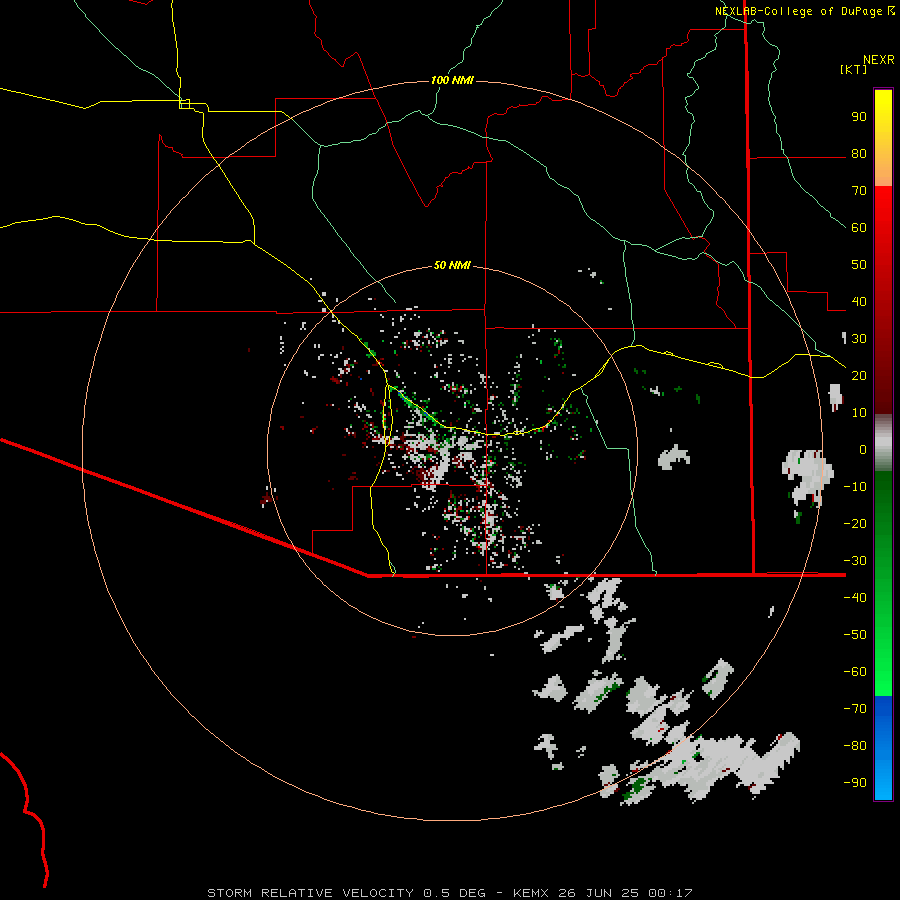This screenshot has width=900, height=900.
Task: Click the 60 value on velocity scale
Action: coord(859,228)
